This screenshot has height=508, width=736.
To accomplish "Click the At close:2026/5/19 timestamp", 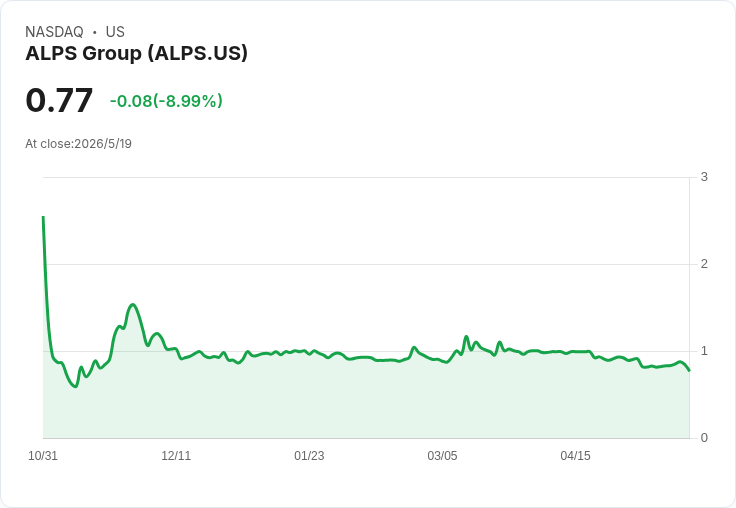I will click(x=78, y=144).
